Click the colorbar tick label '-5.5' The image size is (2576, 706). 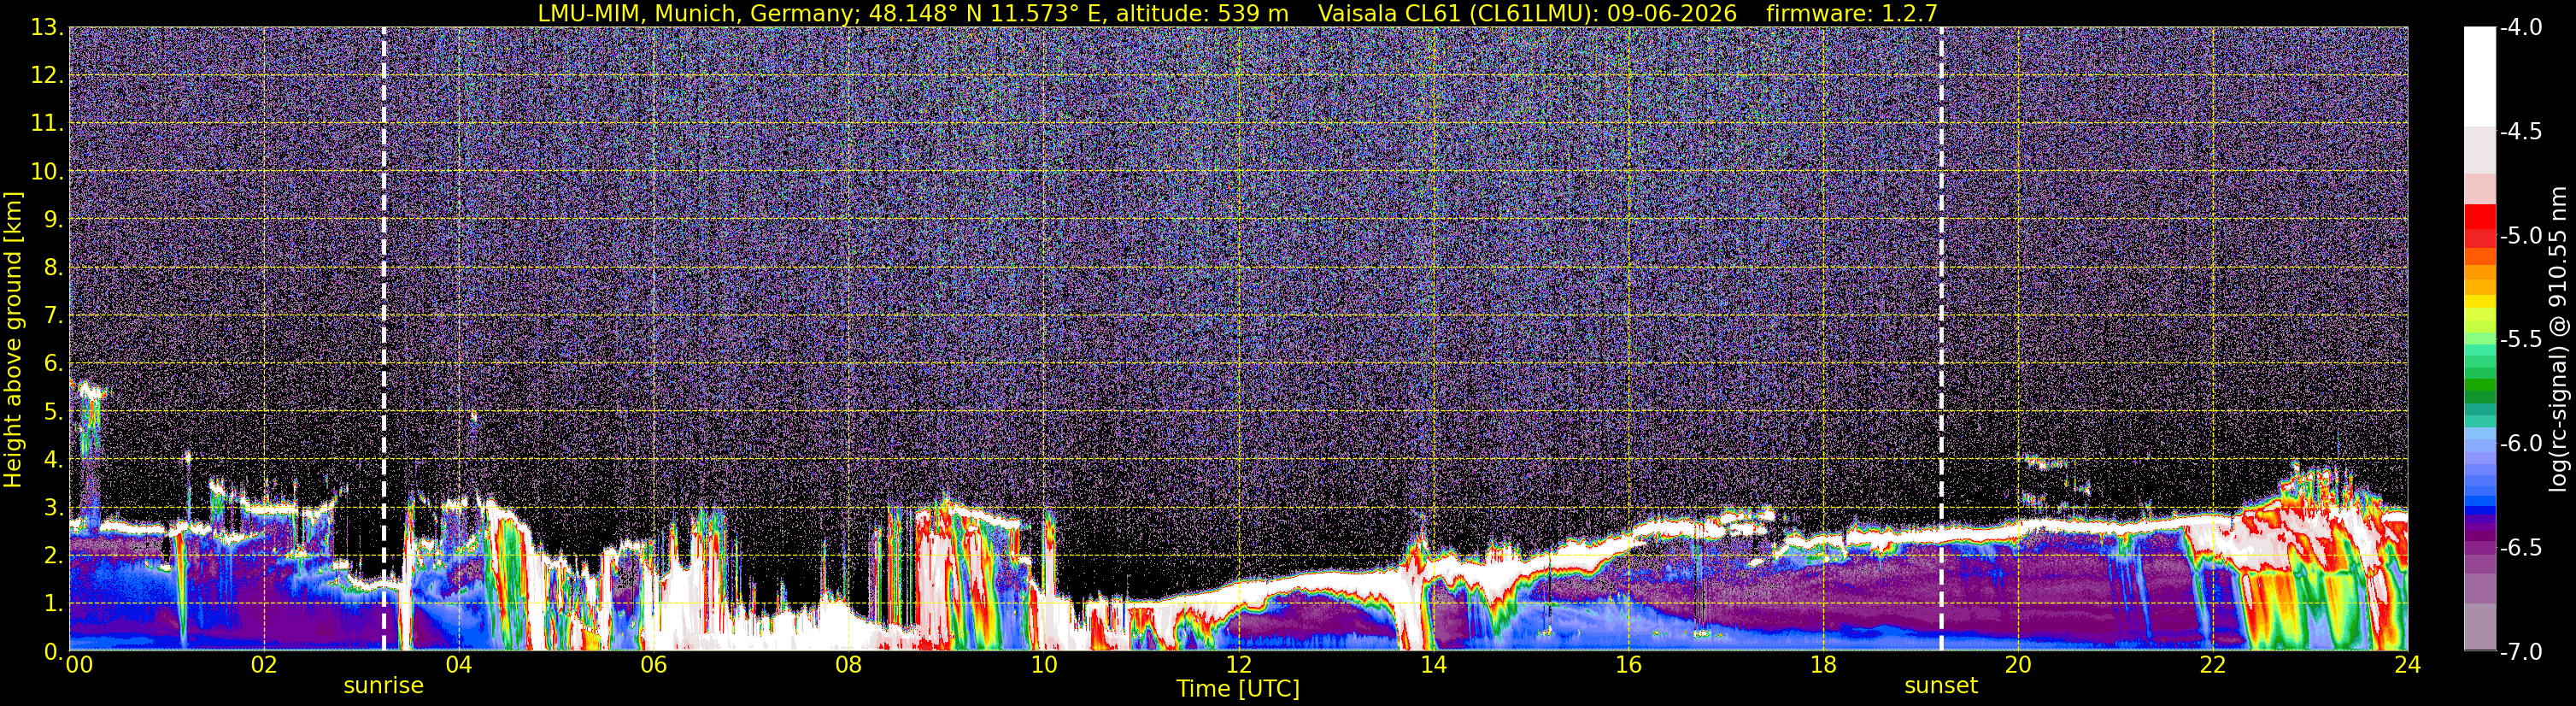click(x=2520, y=339)
